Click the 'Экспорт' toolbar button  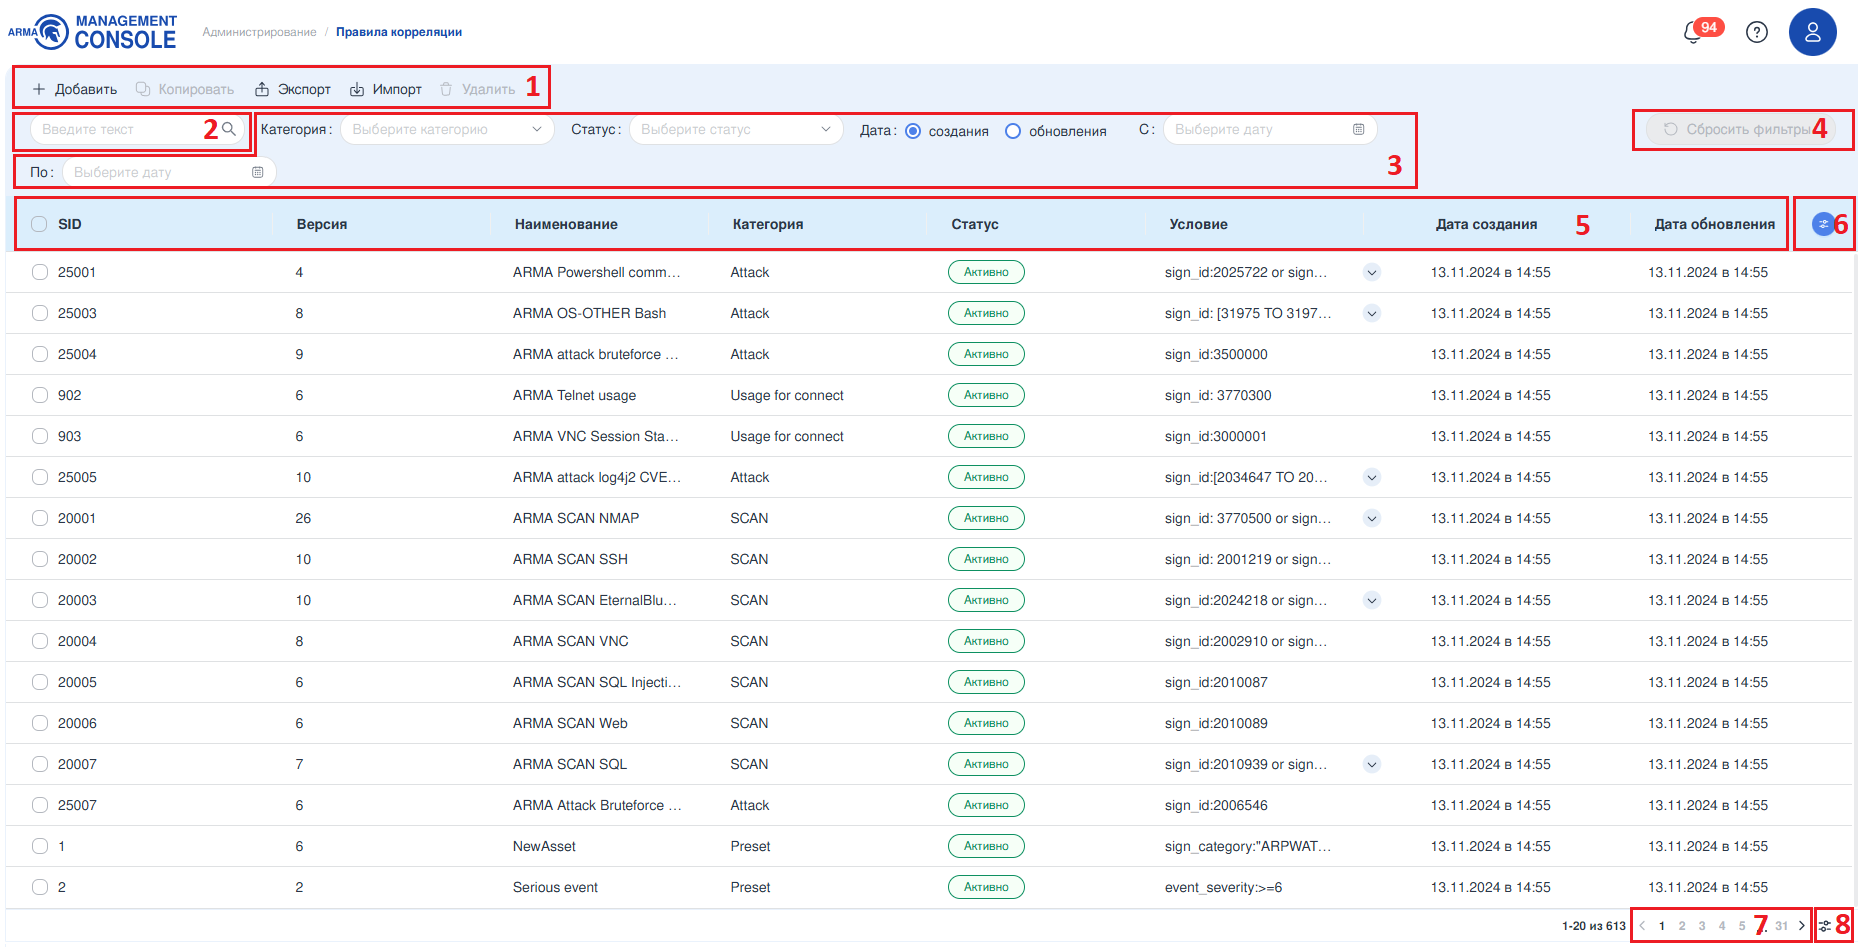[x=293, y=89]
